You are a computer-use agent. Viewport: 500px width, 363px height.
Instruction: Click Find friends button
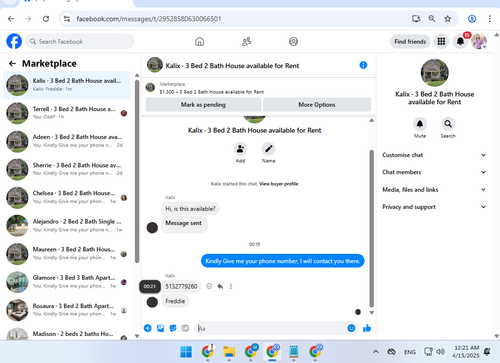tap(410, 41)
